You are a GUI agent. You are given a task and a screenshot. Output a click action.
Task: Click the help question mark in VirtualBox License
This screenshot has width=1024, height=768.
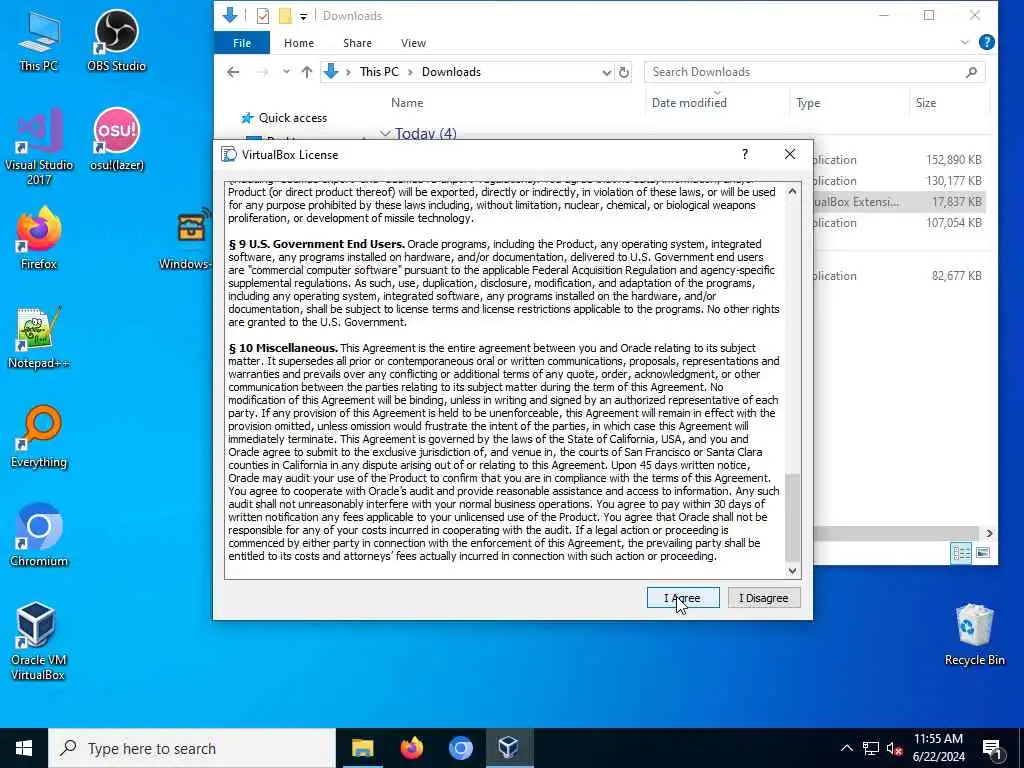pos(744,154)
